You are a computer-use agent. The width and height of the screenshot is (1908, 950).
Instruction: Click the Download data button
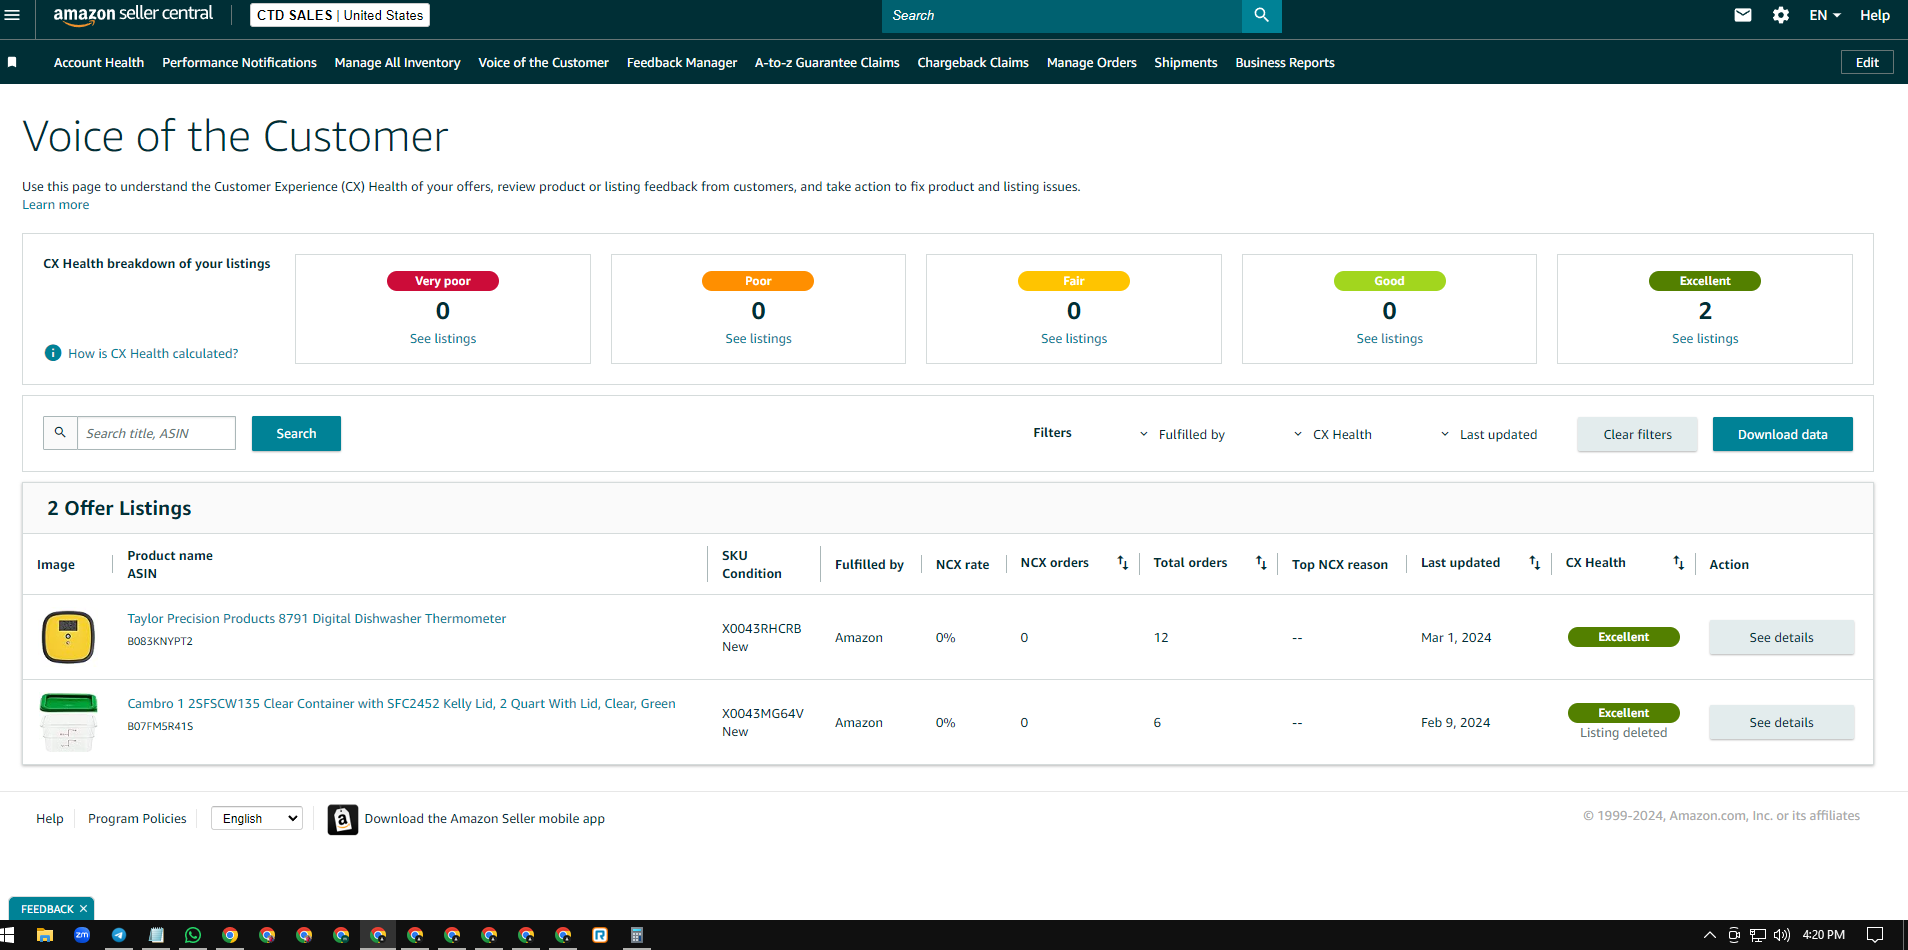(1782, 434)
